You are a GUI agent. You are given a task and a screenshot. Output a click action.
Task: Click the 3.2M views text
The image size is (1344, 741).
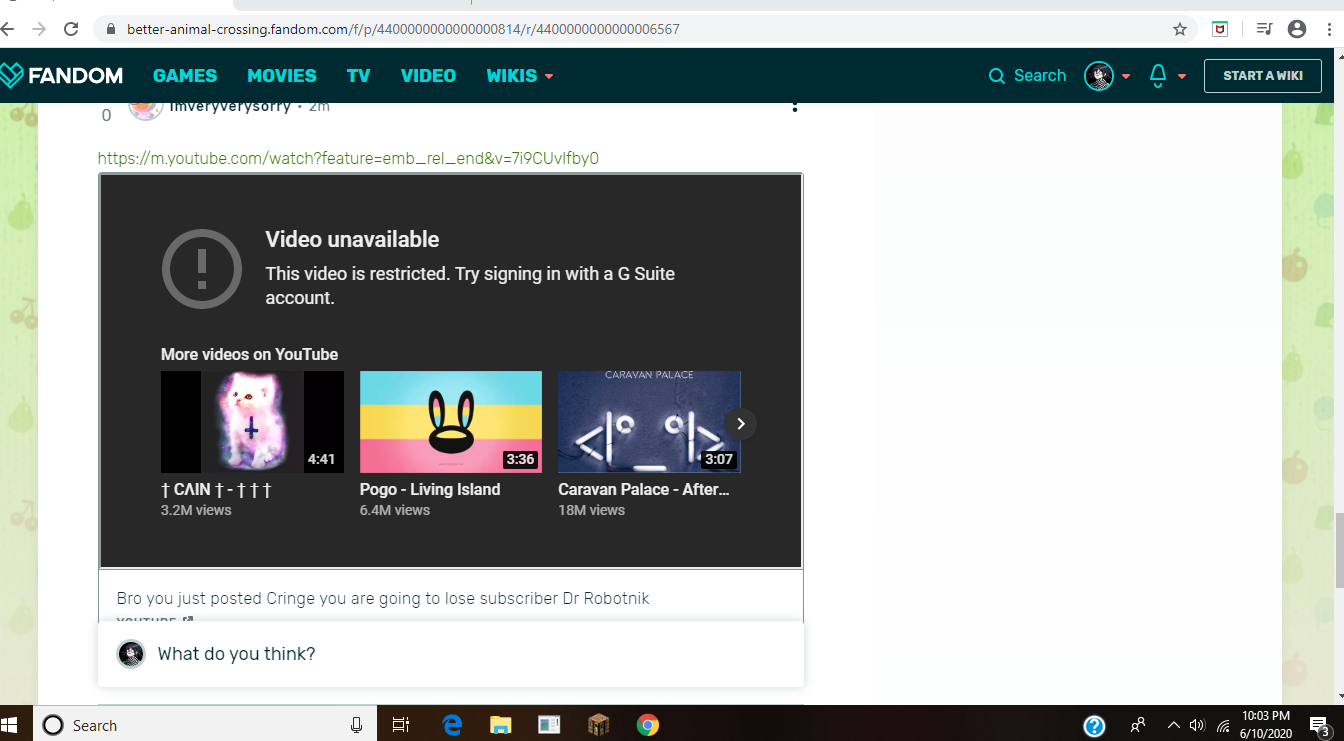[x=196, y=510]
